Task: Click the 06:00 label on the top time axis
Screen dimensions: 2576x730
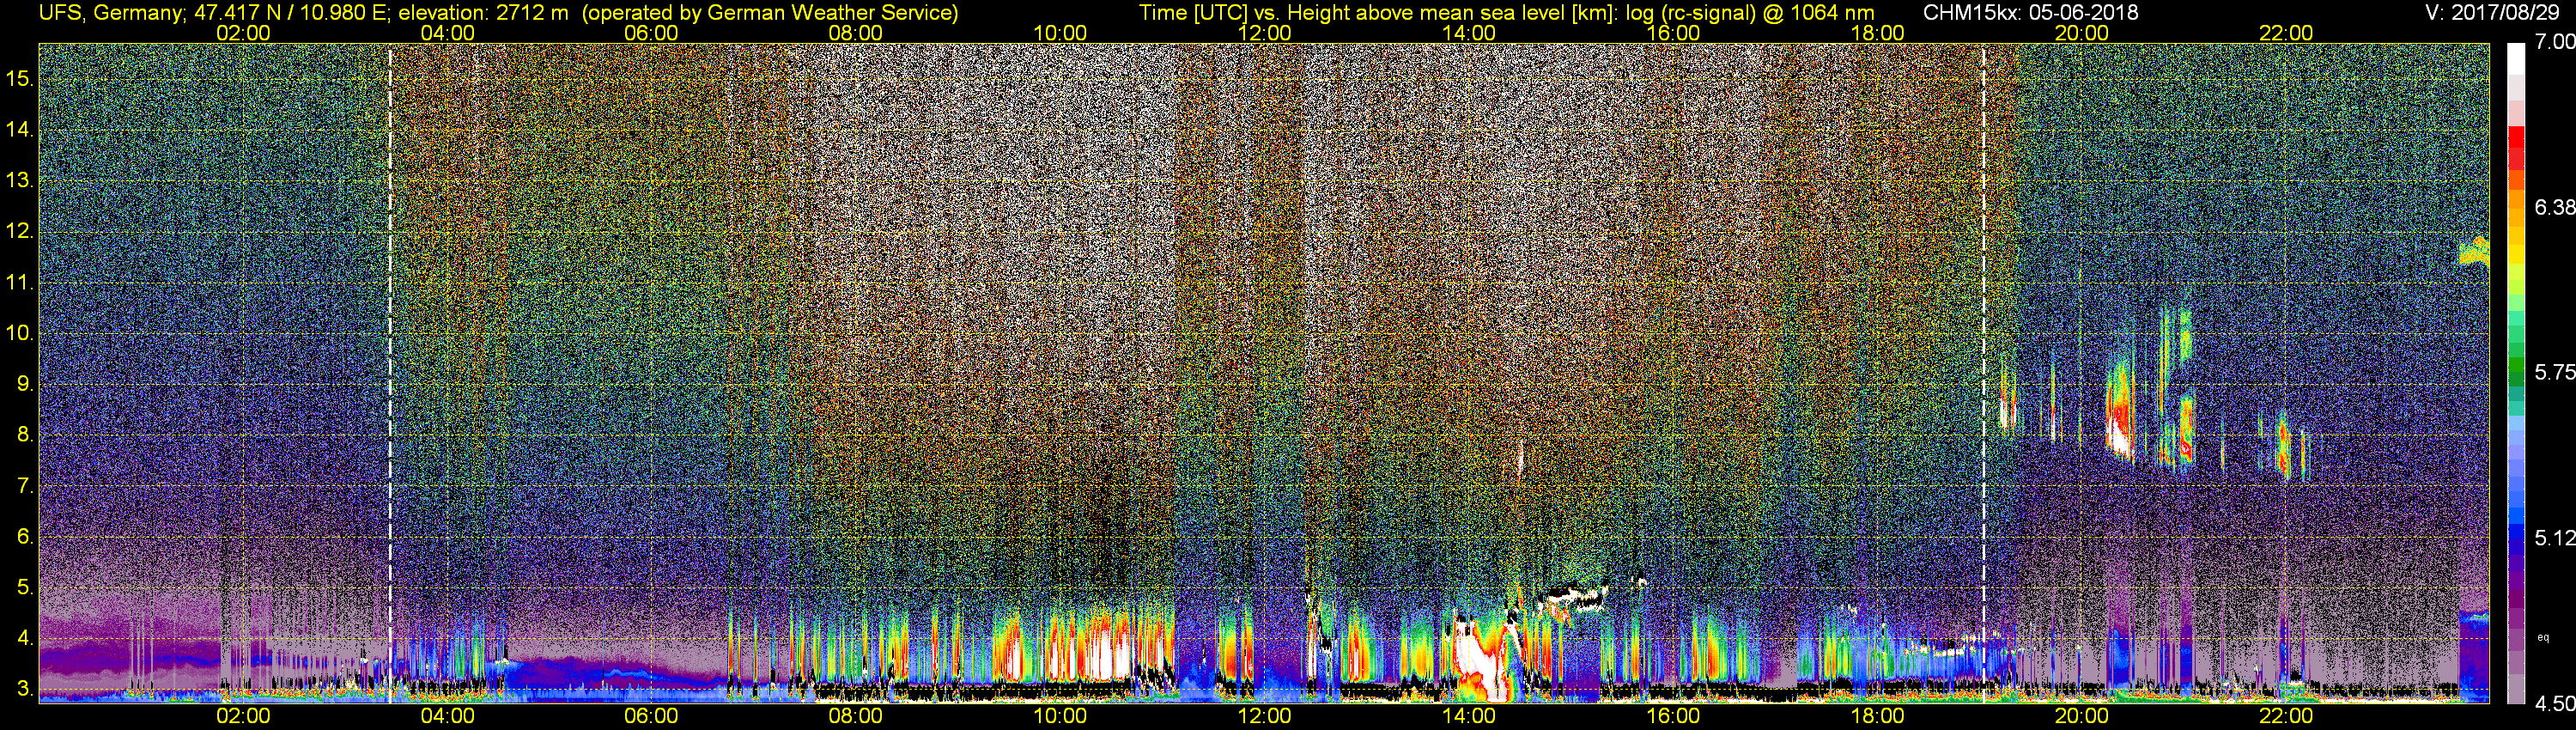Action: click(x=651, y=33)
